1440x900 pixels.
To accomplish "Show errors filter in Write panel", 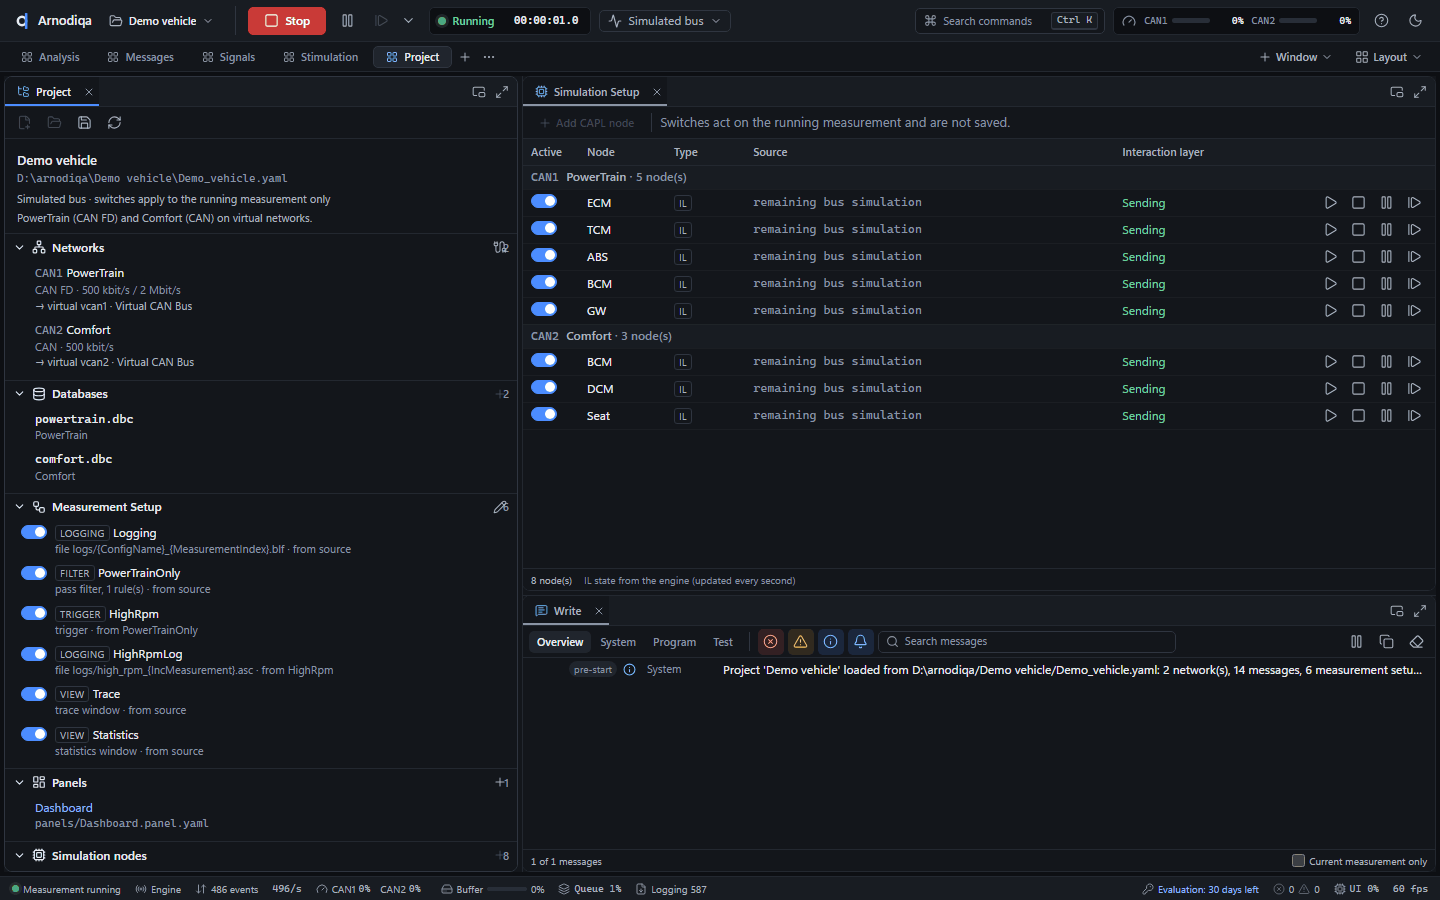I will (770, 642).
